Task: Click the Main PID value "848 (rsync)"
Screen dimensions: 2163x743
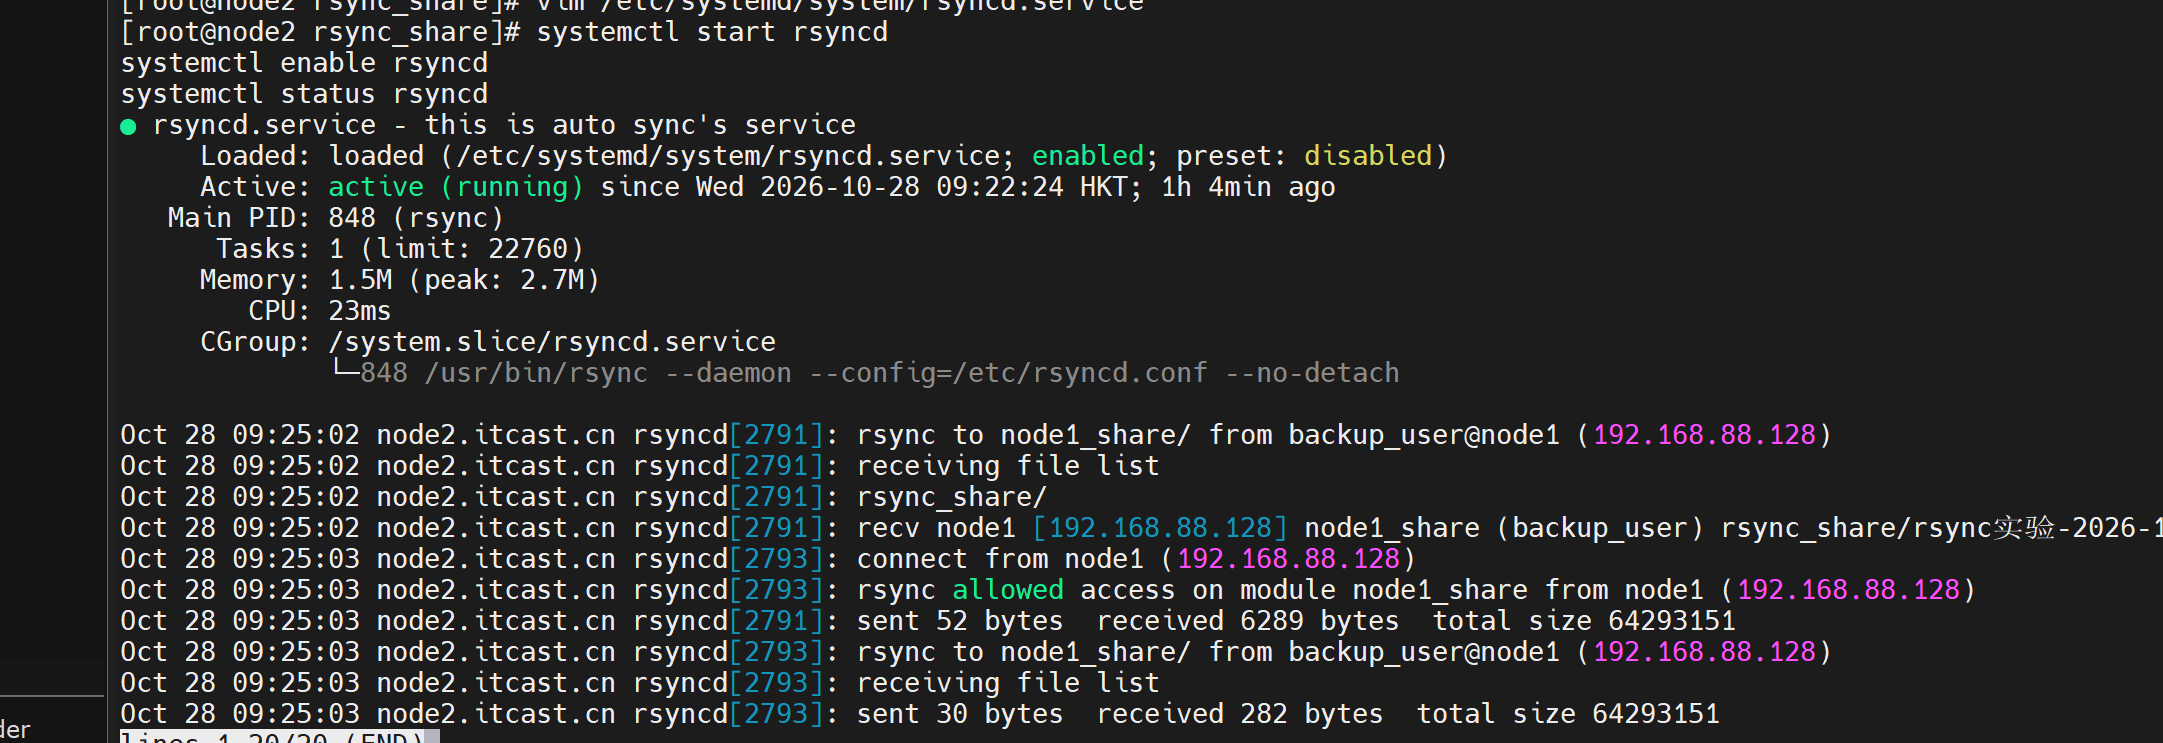Action: coord(416,218)
